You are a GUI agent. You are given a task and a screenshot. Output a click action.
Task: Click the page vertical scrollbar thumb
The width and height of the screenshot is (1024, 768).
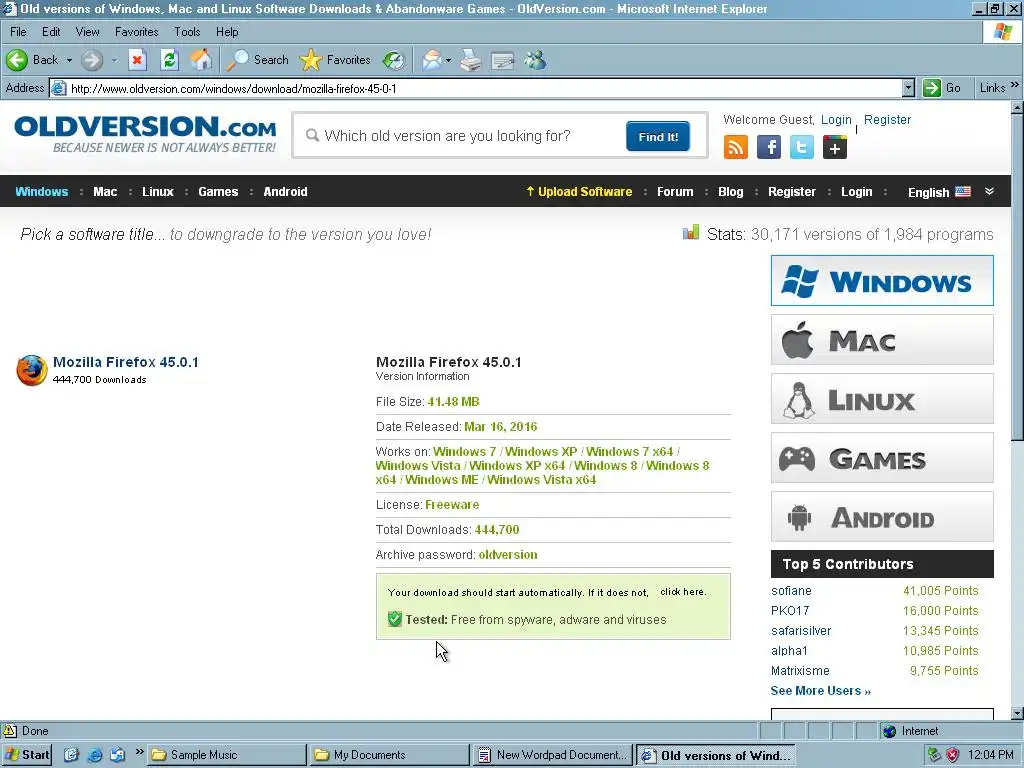[x=1017, y=277]
